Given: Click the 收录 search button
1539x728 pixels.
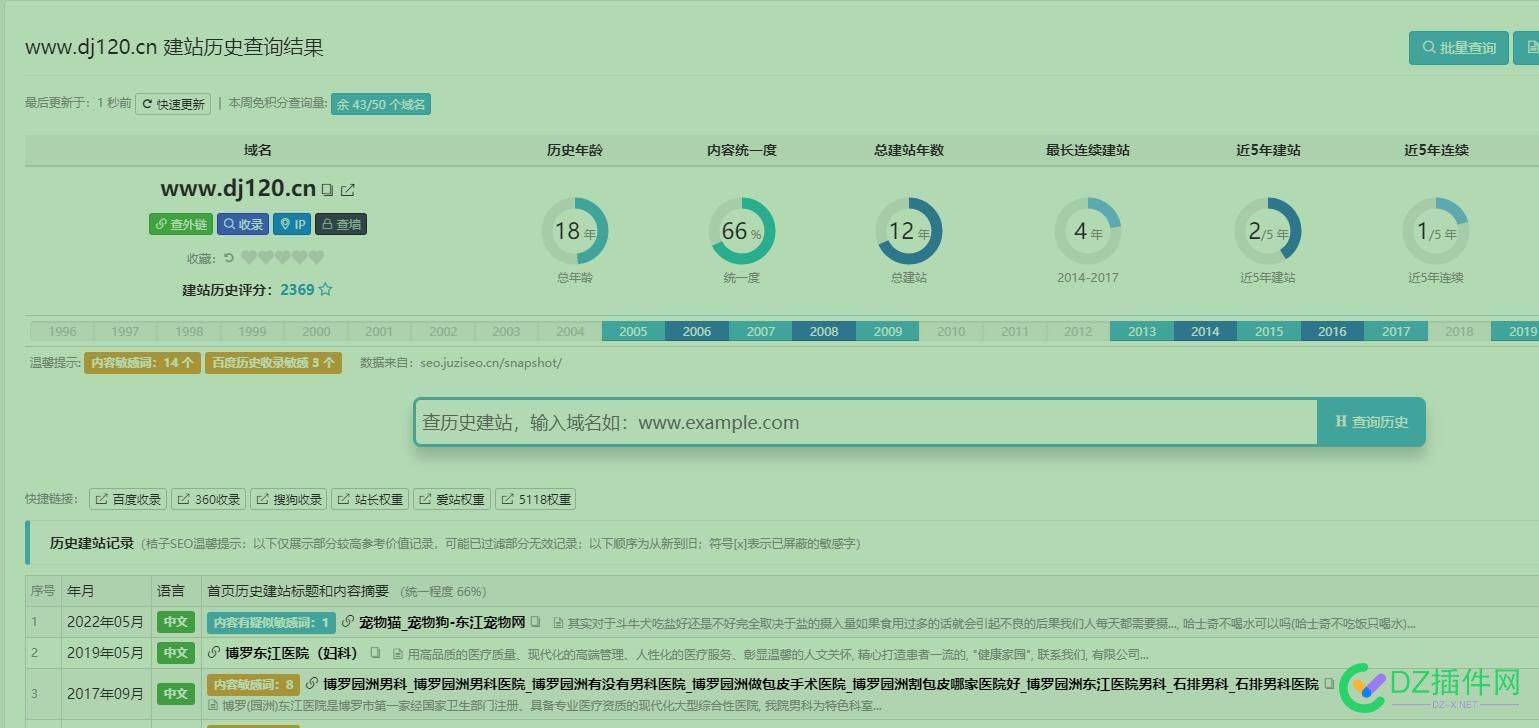Looking at the screenshot, I should click(x=243, y=224).
